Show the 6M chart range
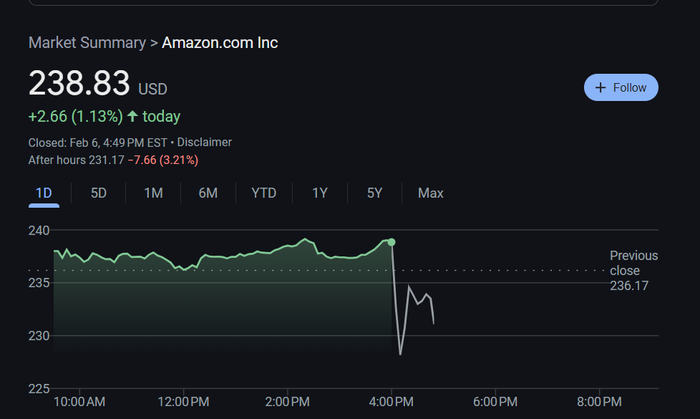 (208, 193)
